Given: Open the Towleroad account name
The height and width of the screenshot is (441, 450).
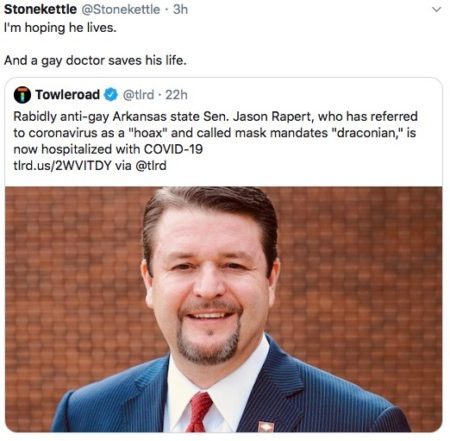Looking at the screenshot, I should coord(68,95).
